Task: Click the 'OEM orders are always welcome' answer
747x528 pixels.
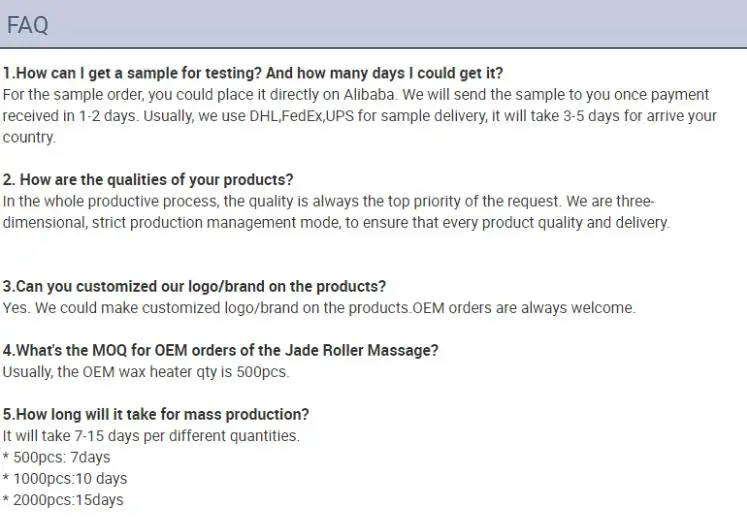Action: click(524, 308)
